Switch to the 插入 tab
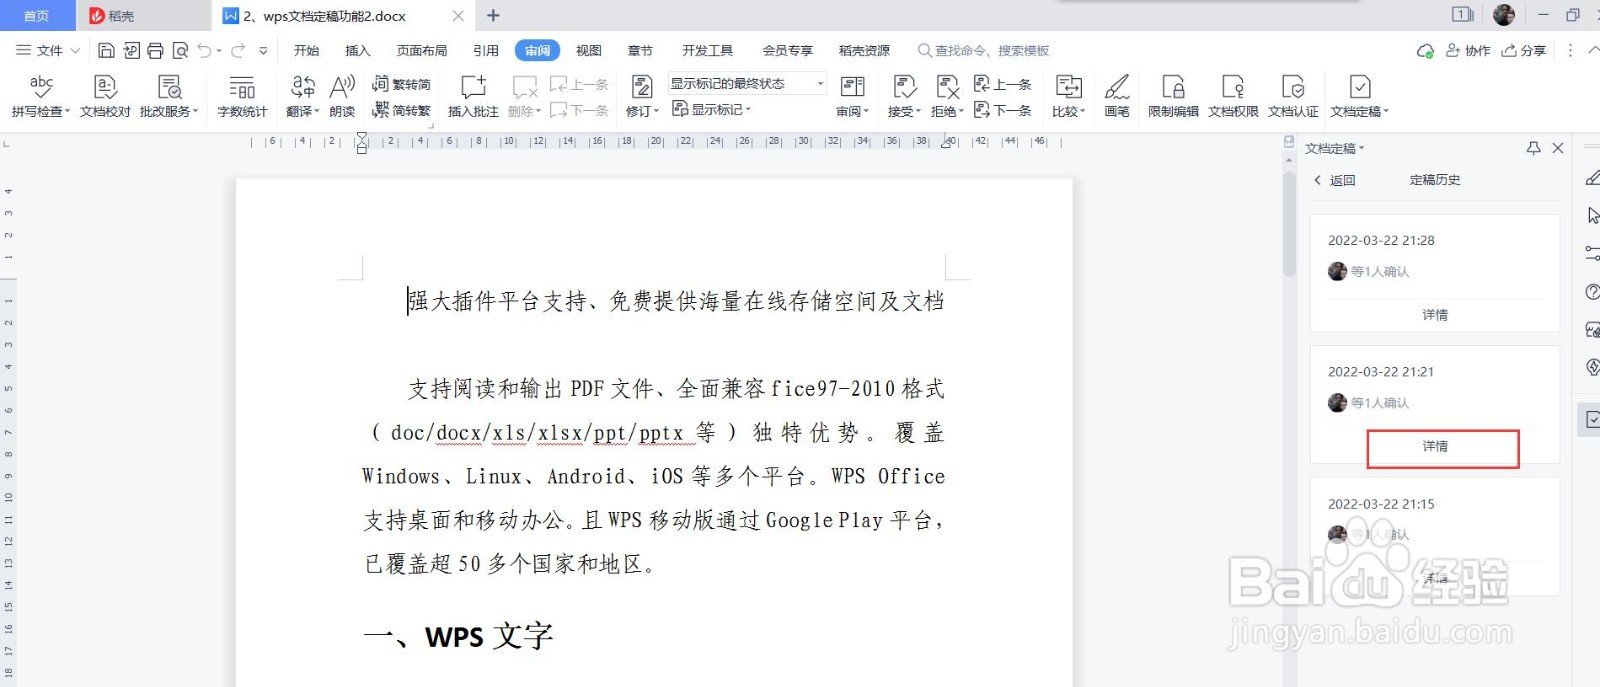Screen dimensions: 1600x687 tap(357, 50)
